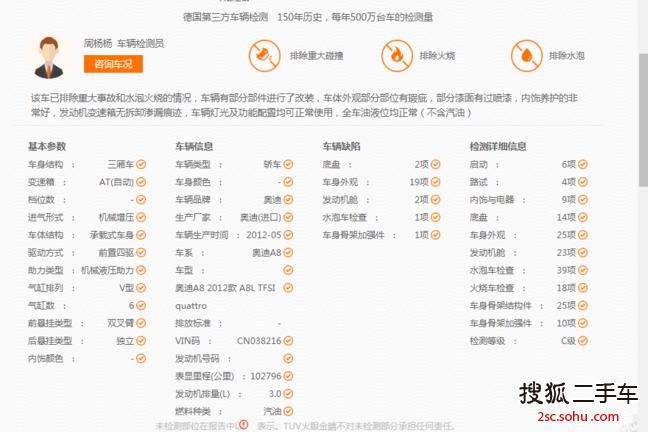Image resolution: width=648 pixels, height=432 pixels.
Task: Click the 2项 value in 底盘 defect row
Action: tap(422, 165)
